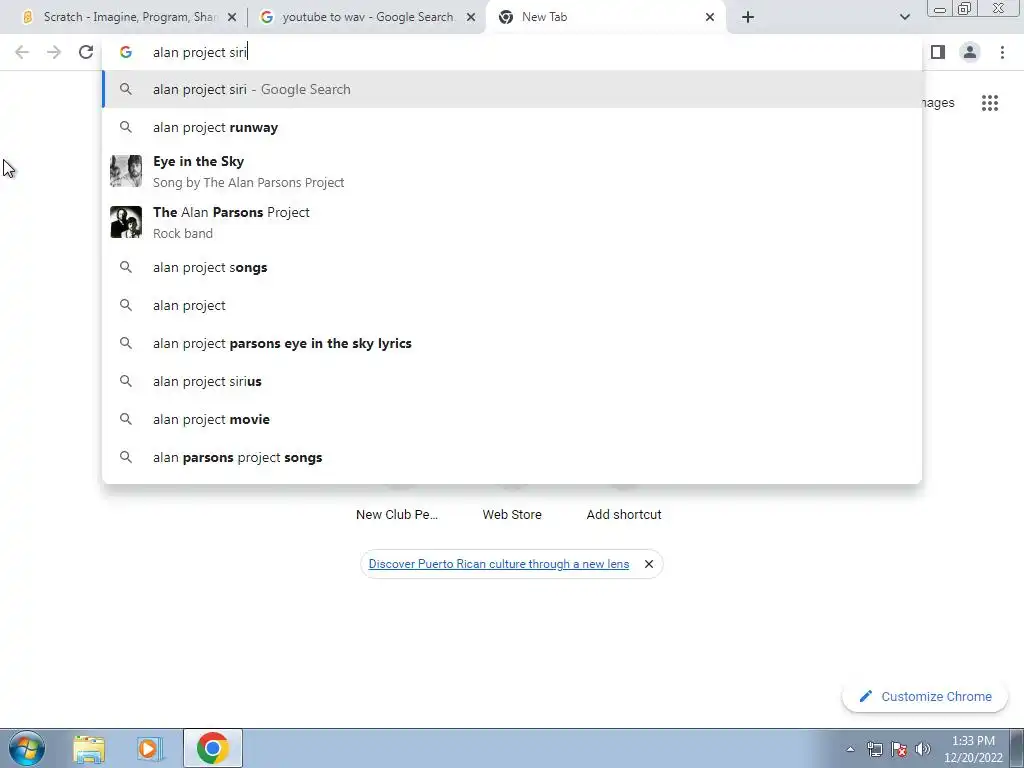Choose 'alan project sirius' suggestion
The height and width of the screenshot is (768, 1024).
[x=513, y=381]
